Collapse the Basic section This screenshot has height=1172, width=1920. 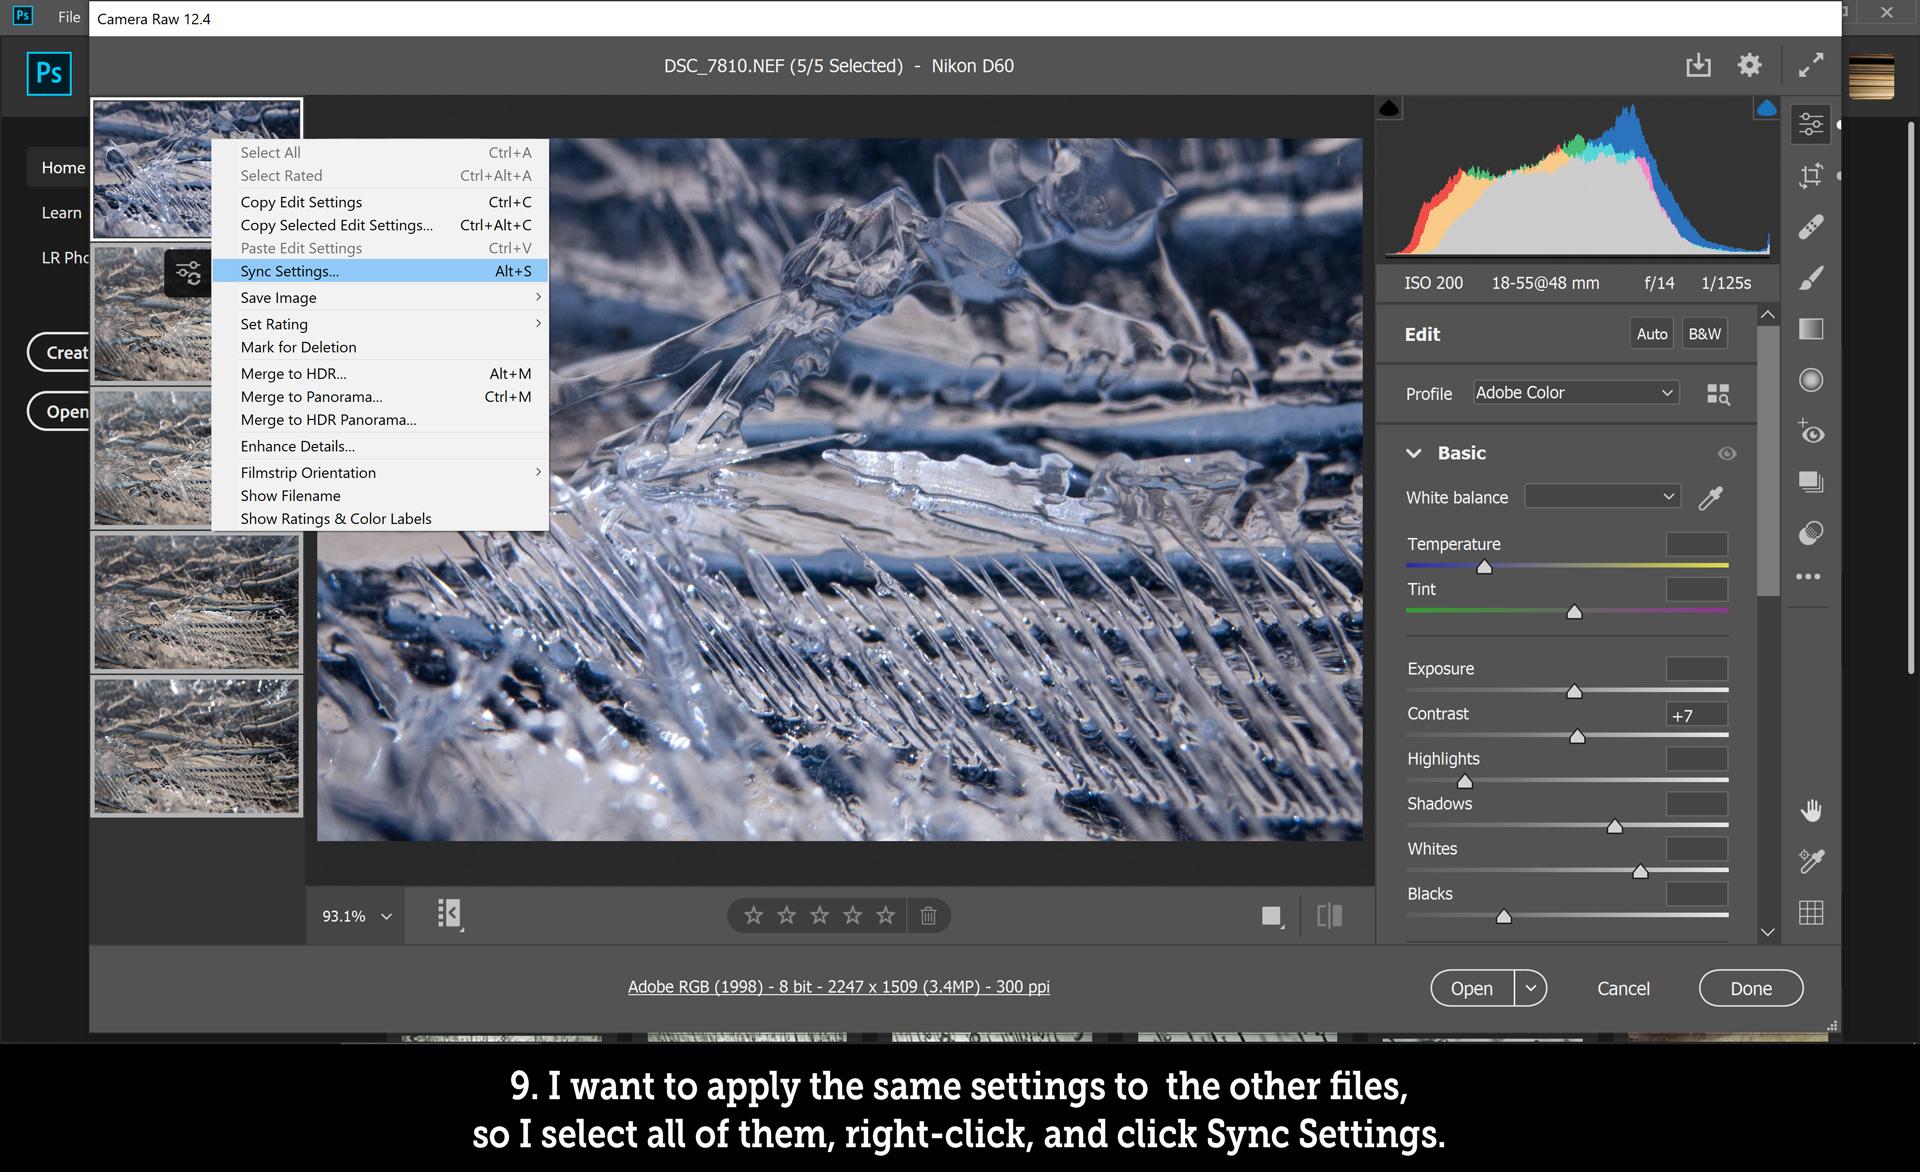[1413, 452]
